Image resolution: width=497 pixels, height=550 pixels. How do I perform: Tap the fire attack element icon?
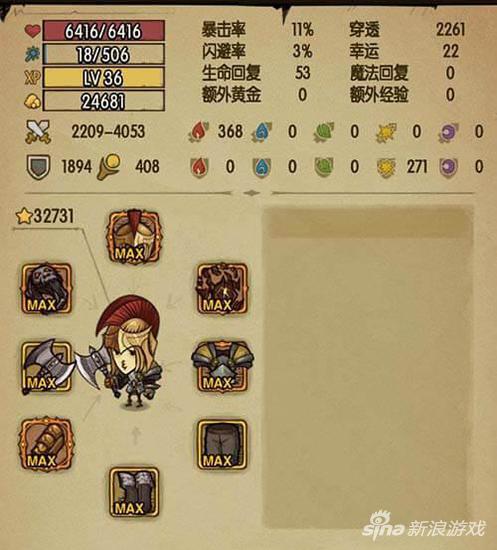(199, 132)
